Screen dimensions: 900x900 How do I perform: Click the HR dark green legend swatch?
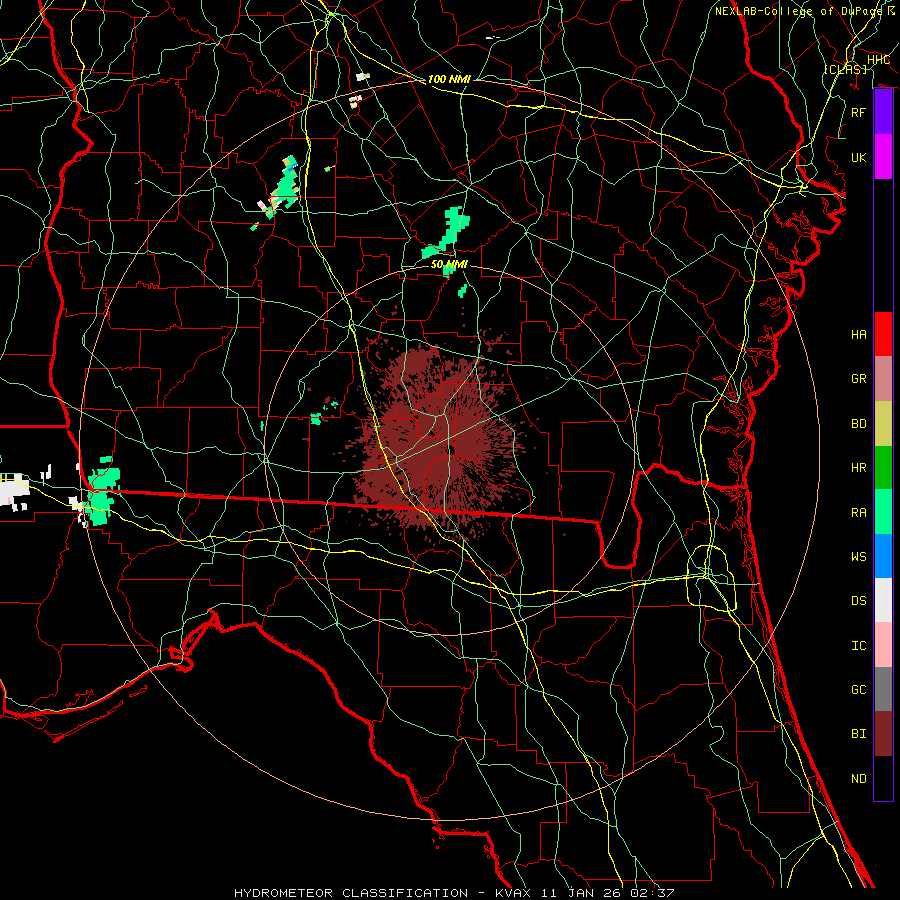[x=883, y=467]
